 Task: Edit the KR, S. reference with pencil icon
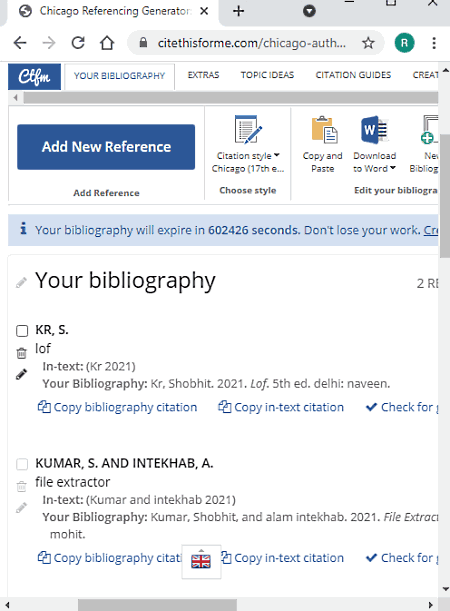point(21,374)
